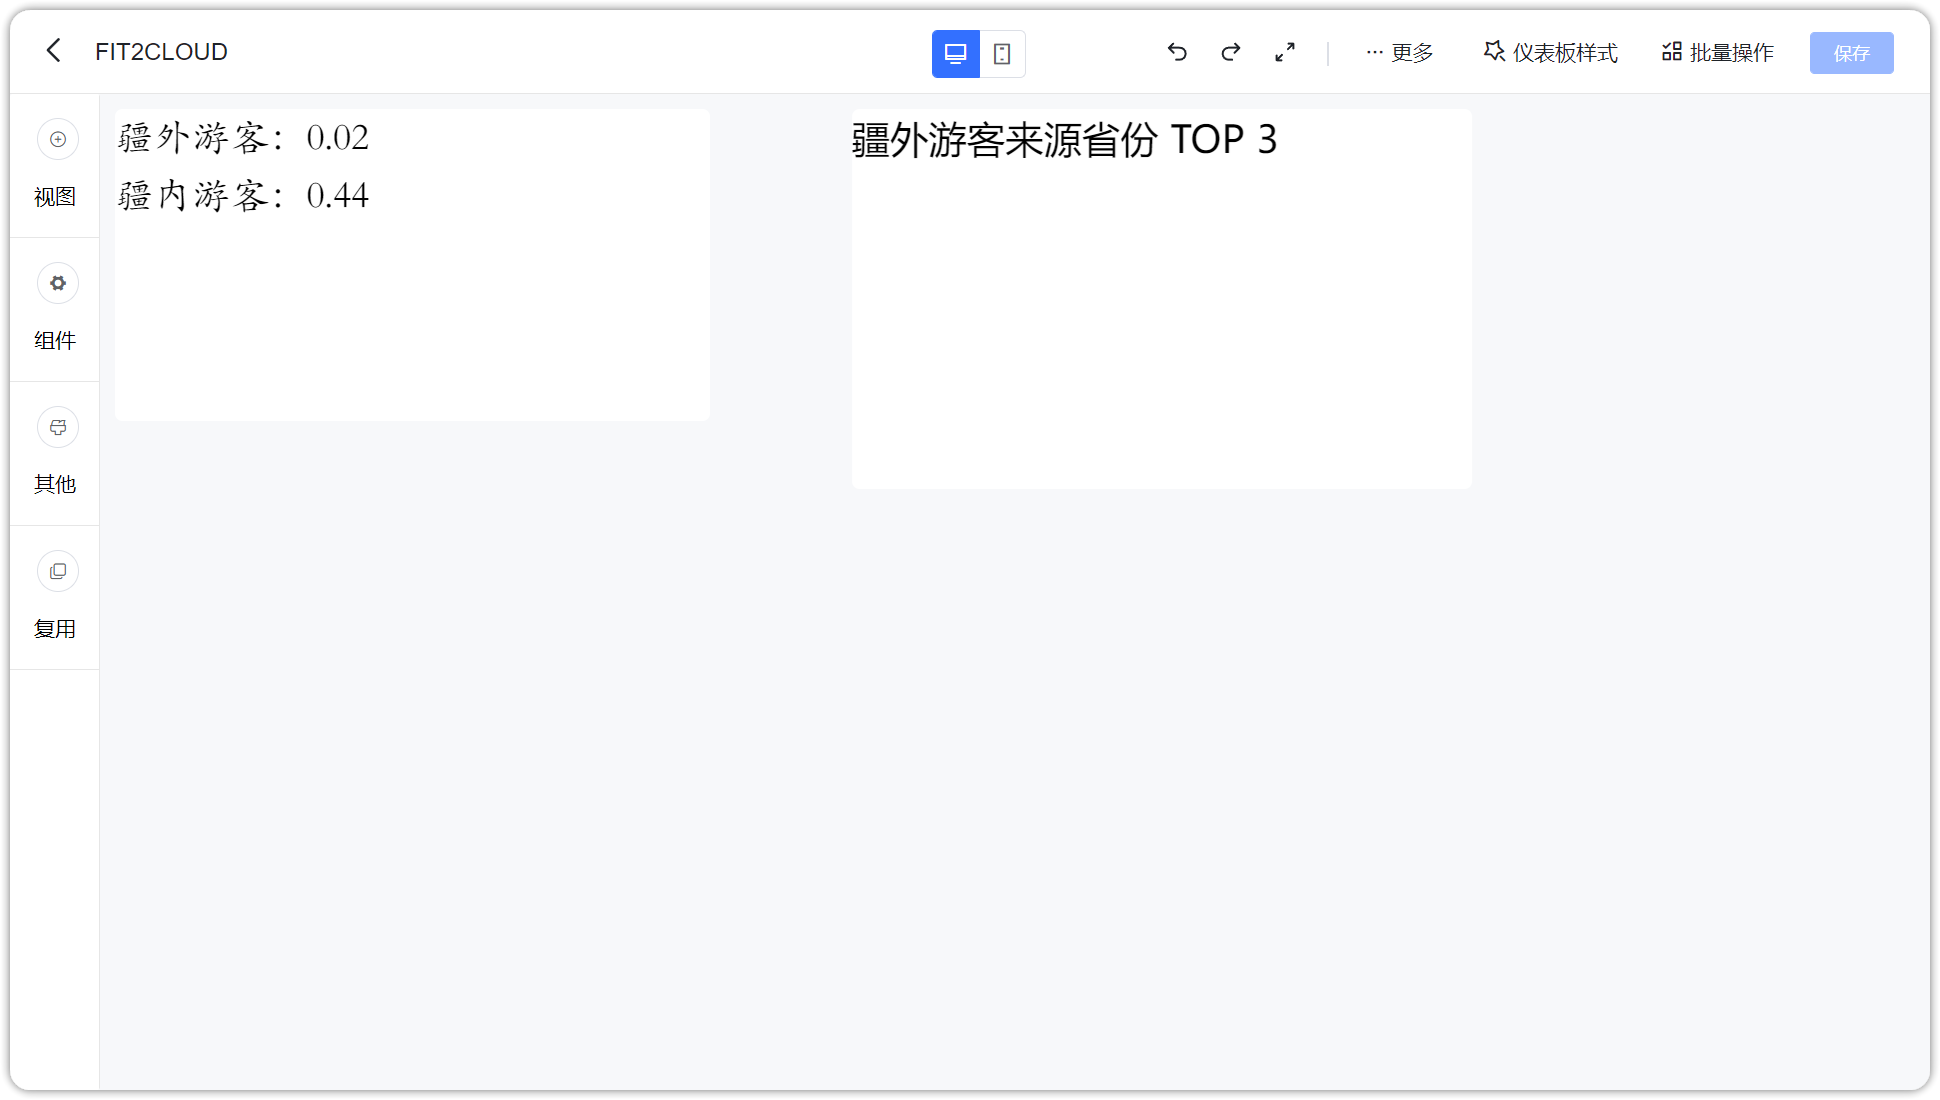Redo the last undone change
Viewport: 1940px width, 1100px height.
[x=1231, y=52]
